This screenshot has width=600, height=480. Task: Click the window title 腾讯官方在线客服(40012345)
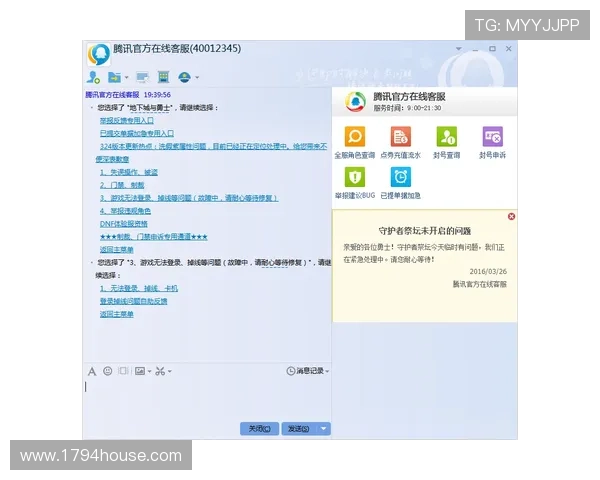pos(177,49)
